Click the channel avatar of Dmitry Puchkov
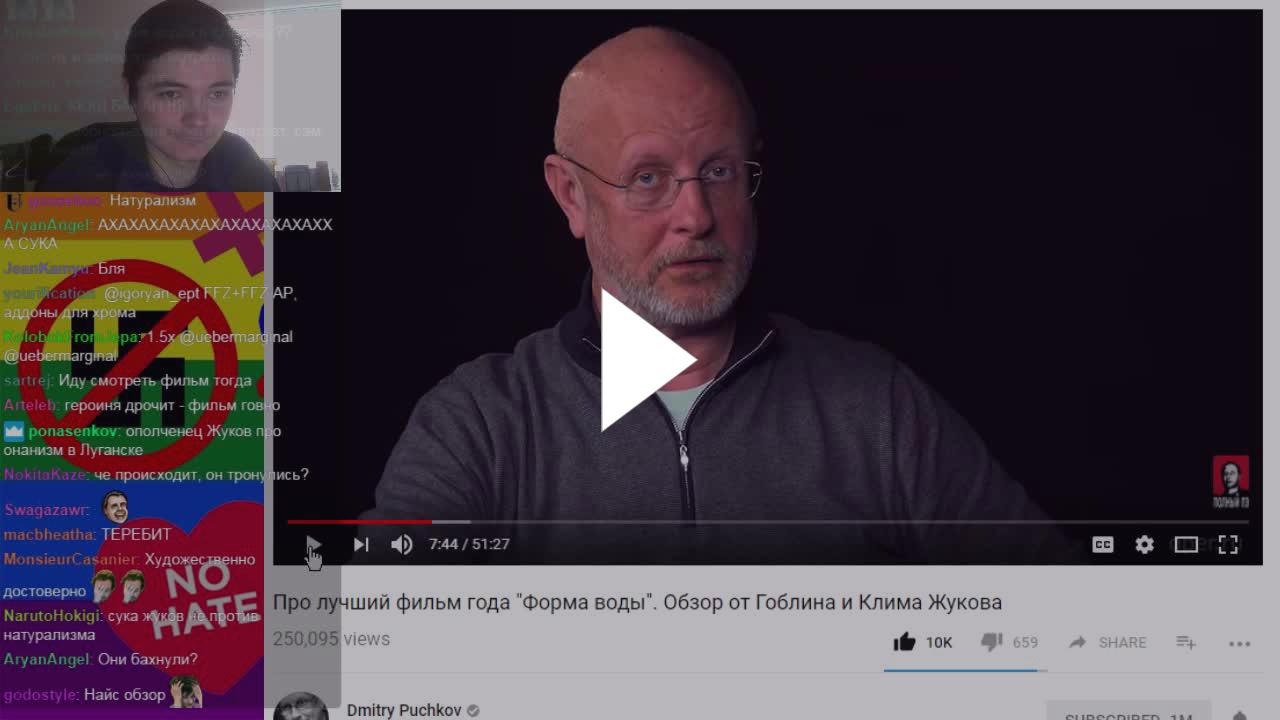1280x720 pixels. pyautogui.click(x=300, y=706)
